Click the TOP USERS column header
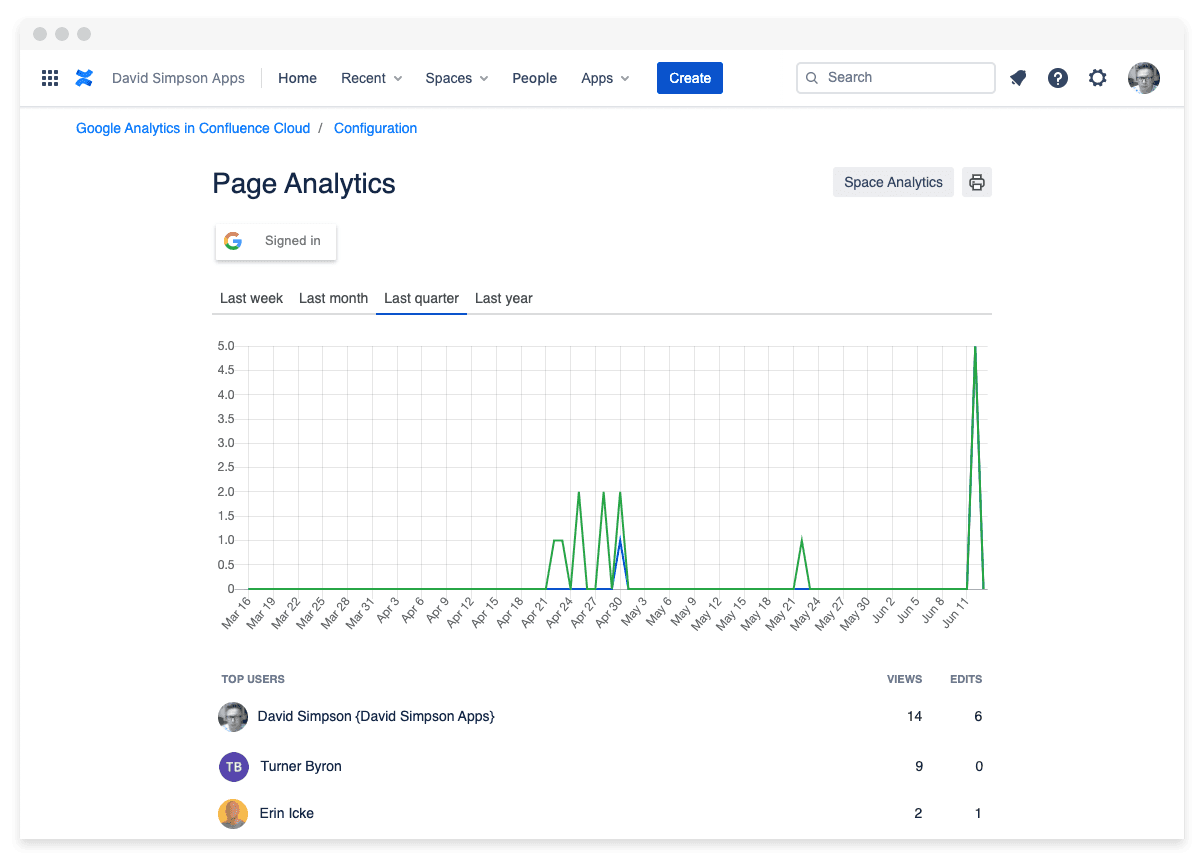 click(x=253, y=679)
